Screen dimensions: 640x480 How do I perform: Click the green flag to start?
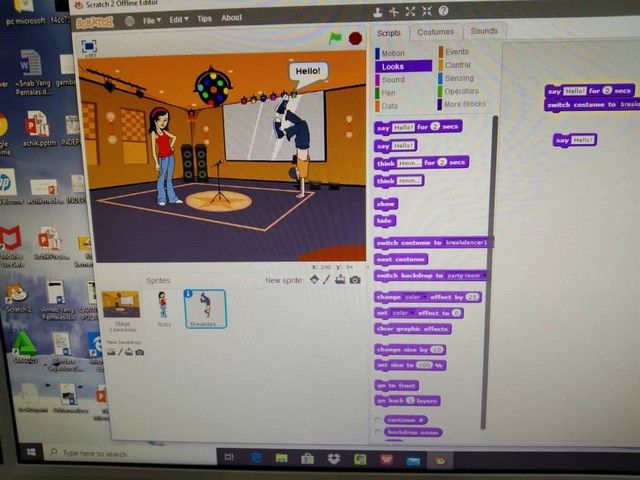click(335, 38)
